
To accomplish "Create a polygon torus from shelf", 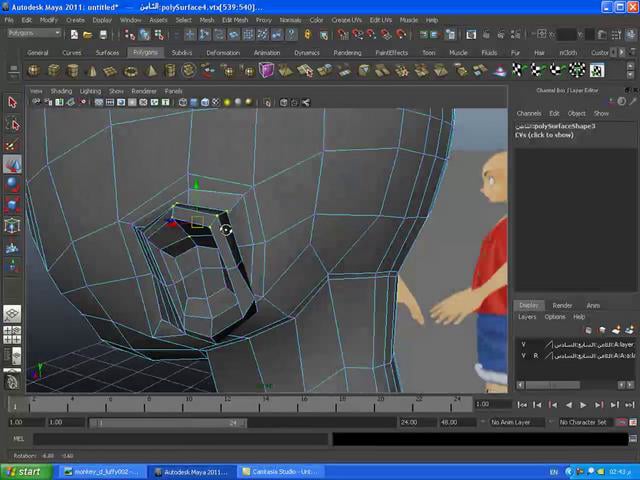I will click(x=131, y=71).
